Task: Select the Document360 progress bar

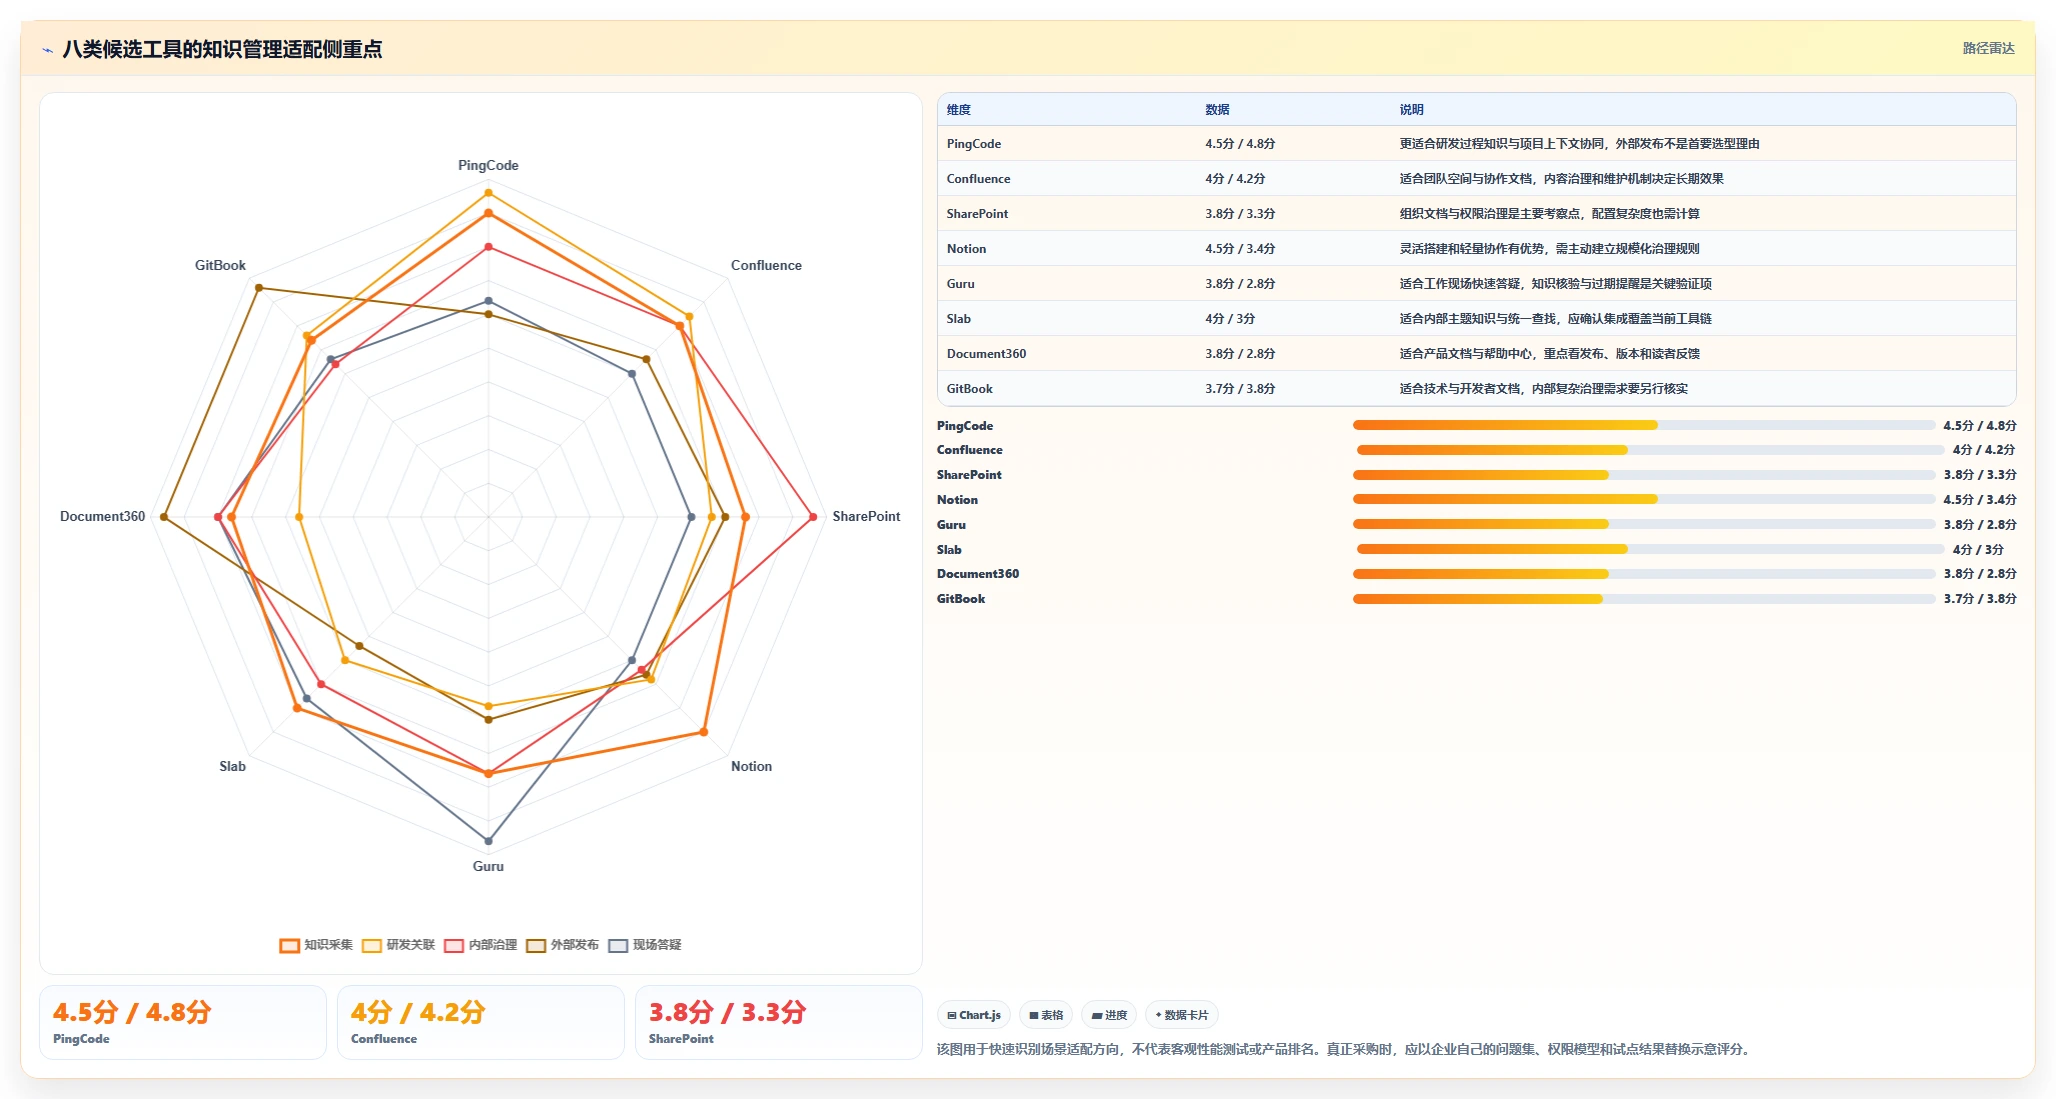Action: click(1643, 574)
